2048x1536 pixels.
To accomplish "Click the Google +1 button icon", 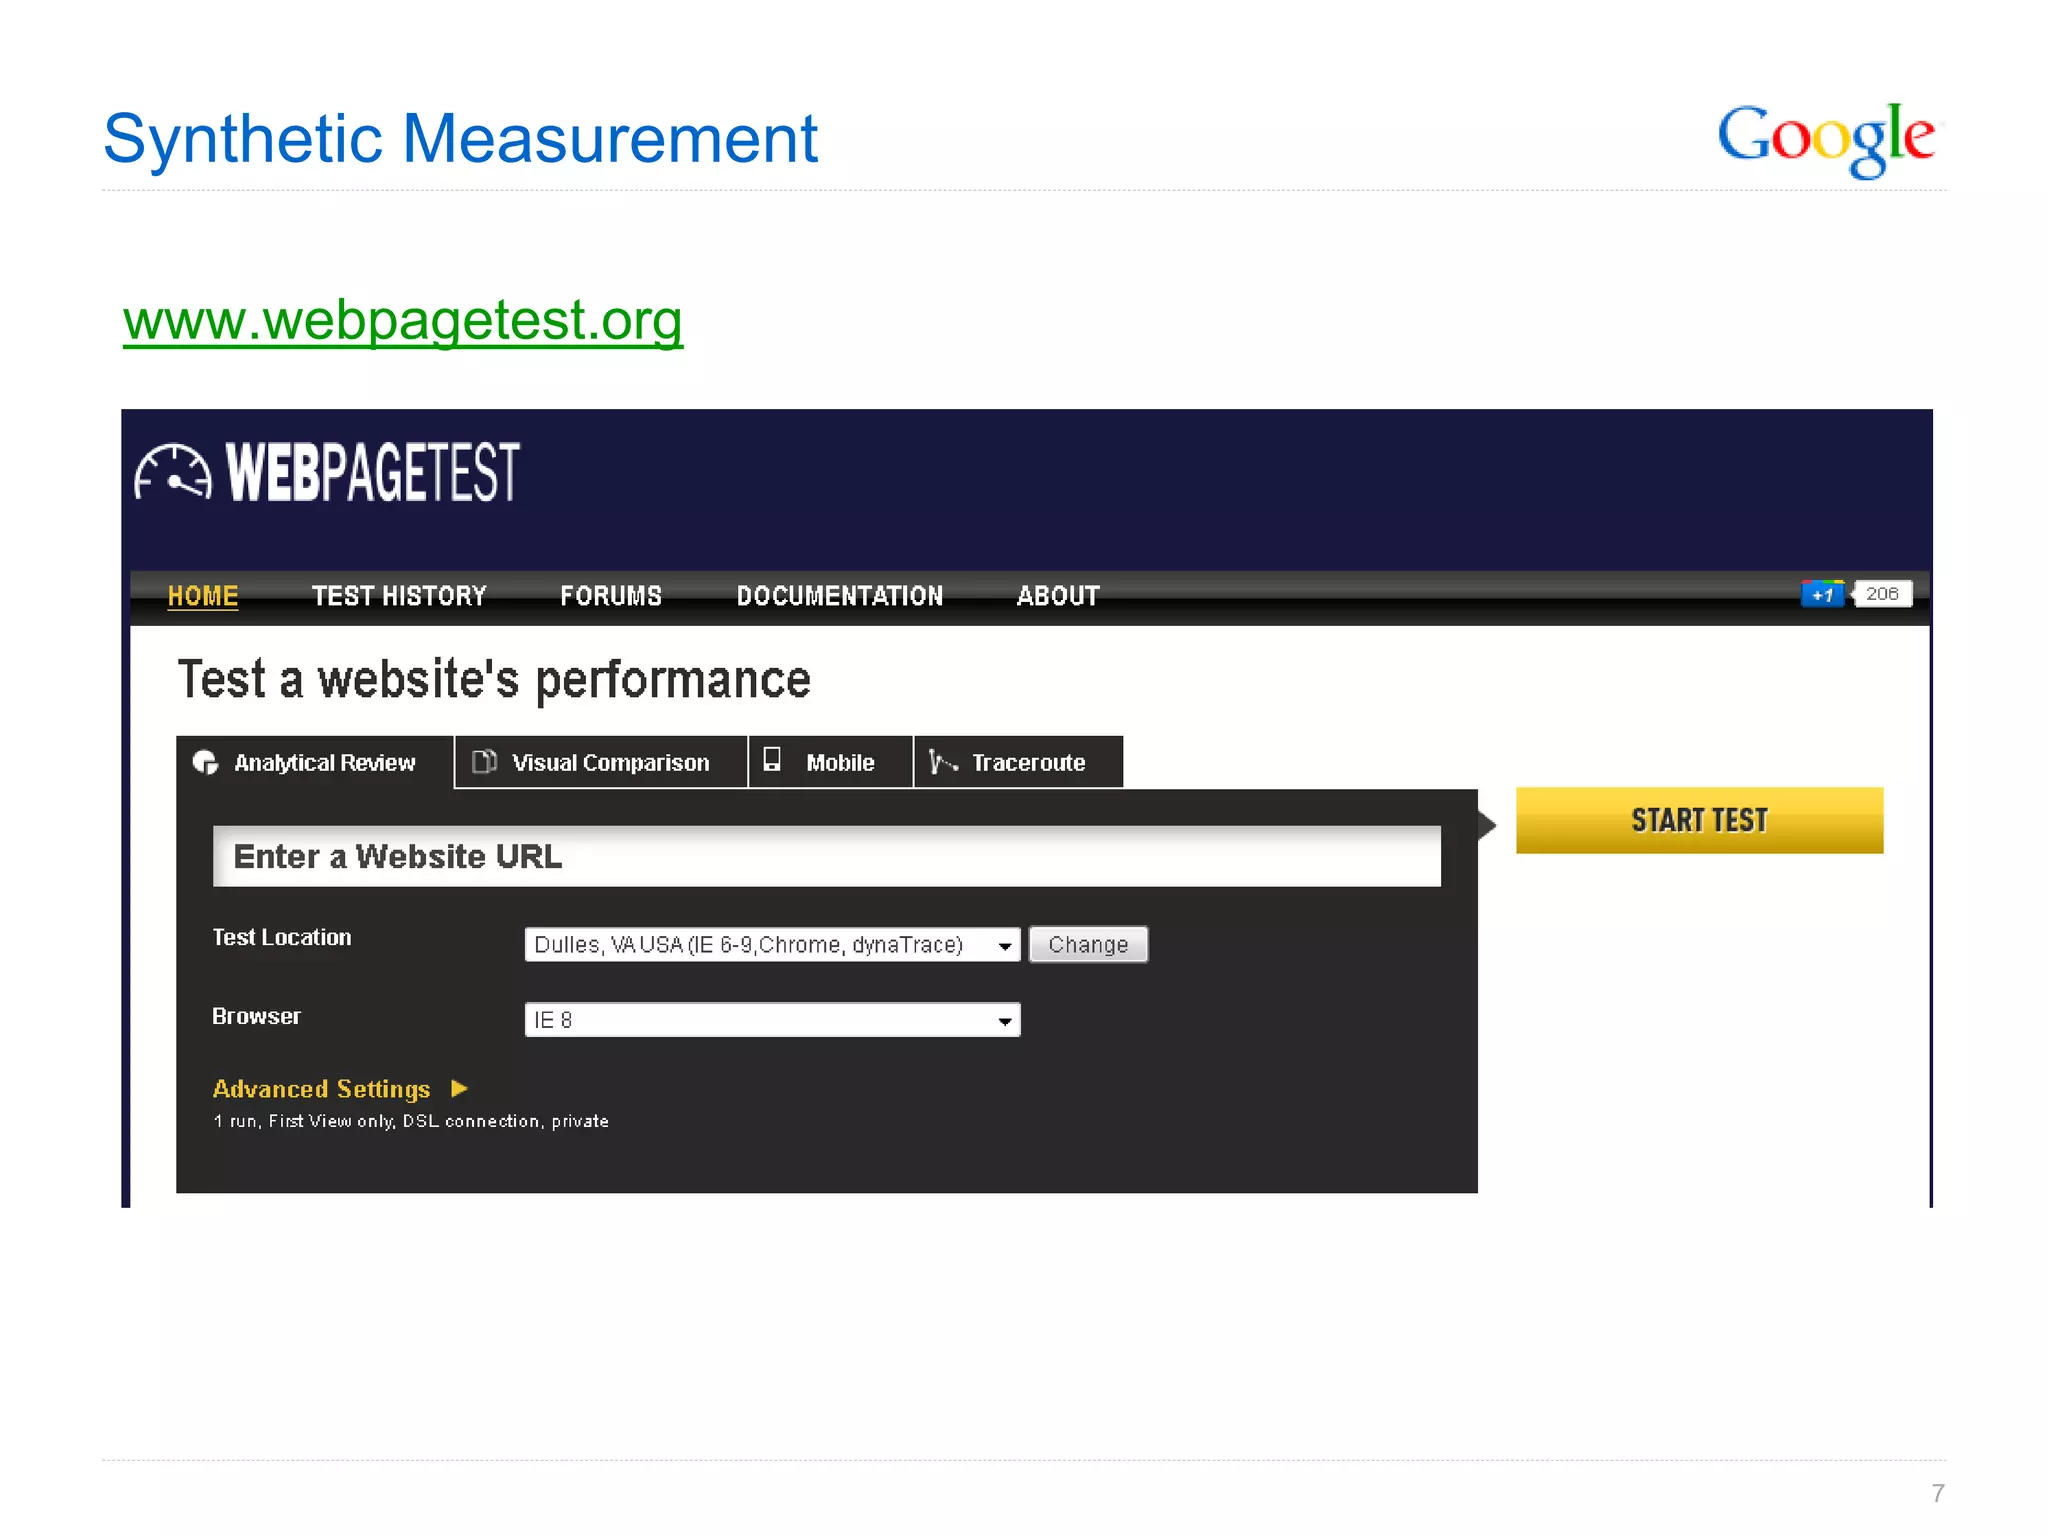I will pyautogui.click(x=1822, y=594).
